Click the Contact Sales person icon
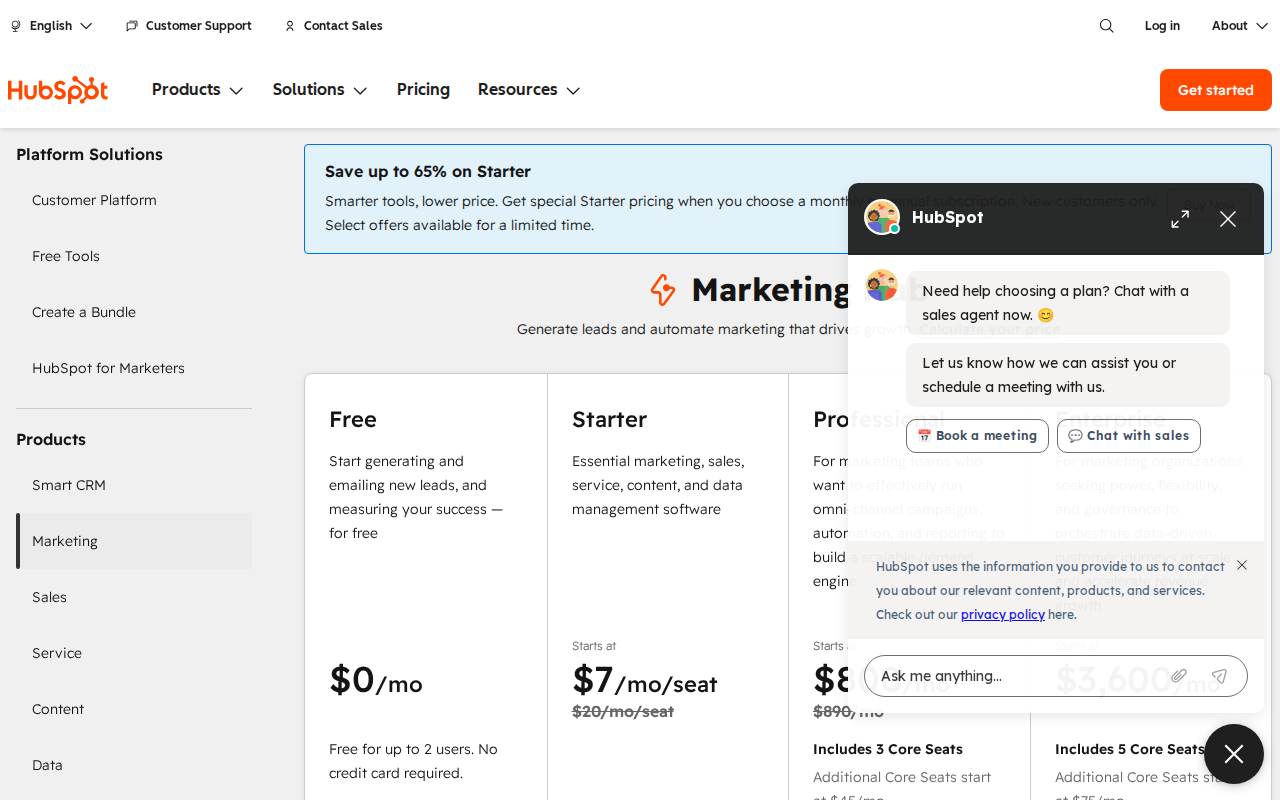1280x800 pixels. pyautogui.click(x=290, y=26)
